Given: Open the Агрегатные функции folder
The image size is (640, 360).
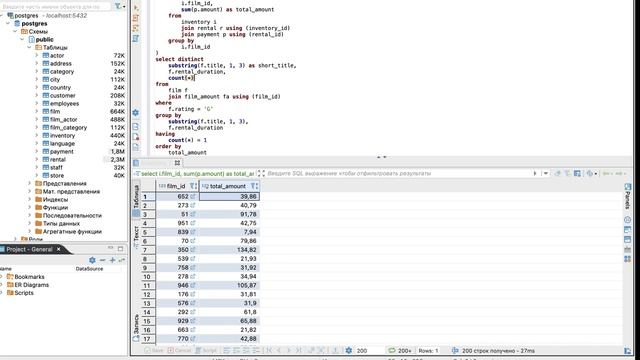Looking at the screenshot, I should (x=72, y=231).
